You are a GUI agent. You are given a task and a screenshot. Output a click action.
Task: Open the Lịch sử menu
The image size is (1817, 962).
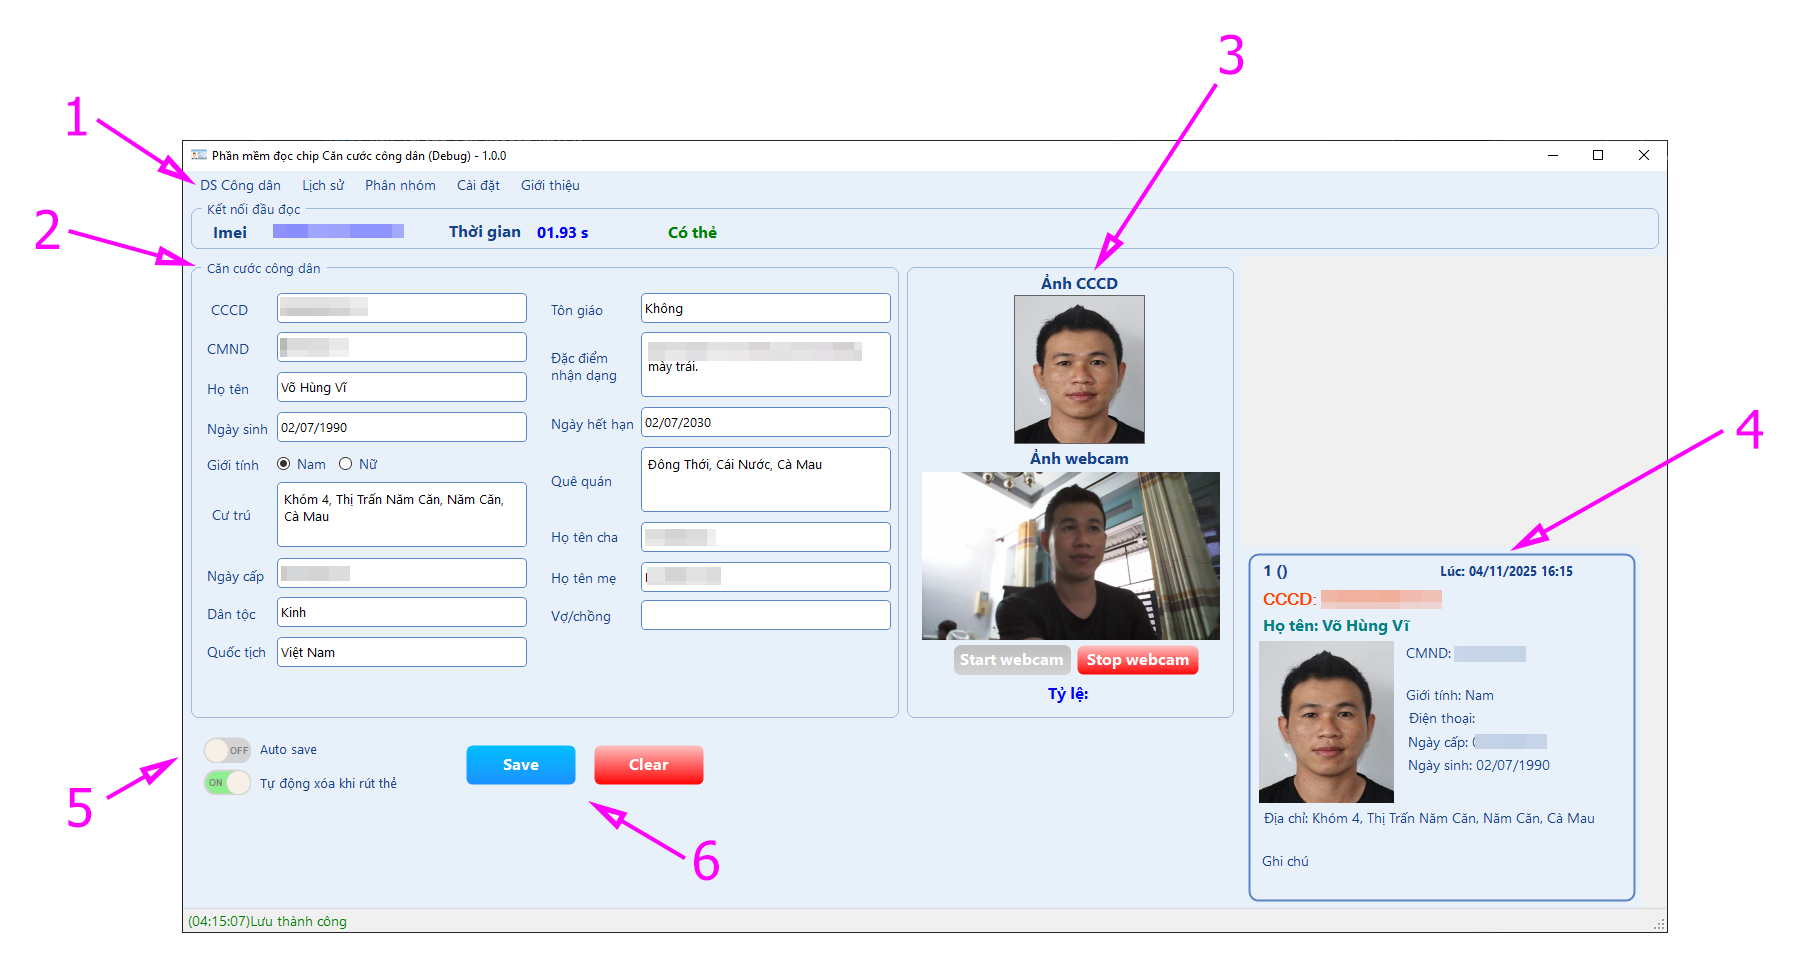pos(323,185)
